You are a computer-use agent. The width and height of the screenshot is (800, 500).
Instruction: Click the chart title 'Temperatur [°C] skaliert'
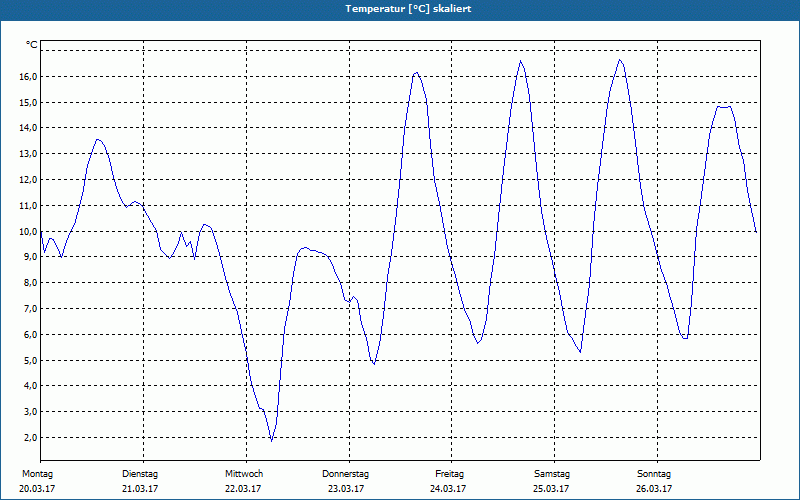click(408, 9)
